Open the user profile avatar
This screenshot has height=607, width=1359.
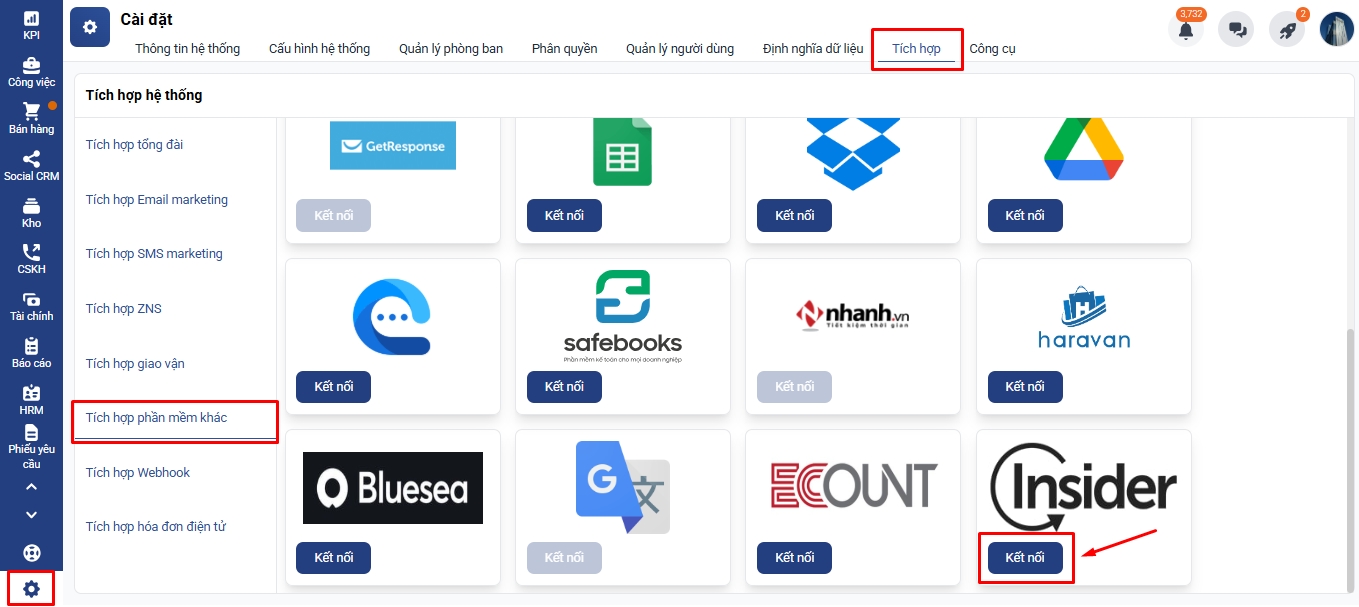click(1337, 29)
